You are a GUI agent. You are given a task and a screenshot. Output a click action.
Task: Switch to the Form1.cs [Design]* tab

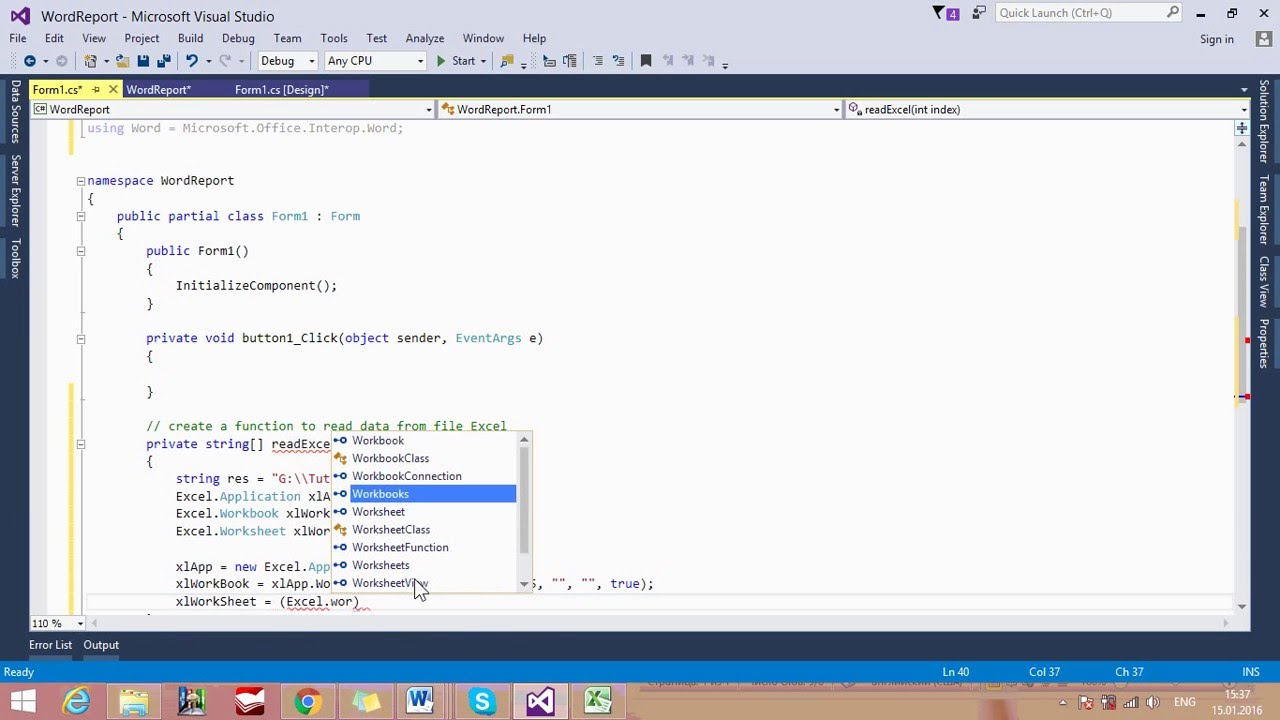tap(282, 90)
